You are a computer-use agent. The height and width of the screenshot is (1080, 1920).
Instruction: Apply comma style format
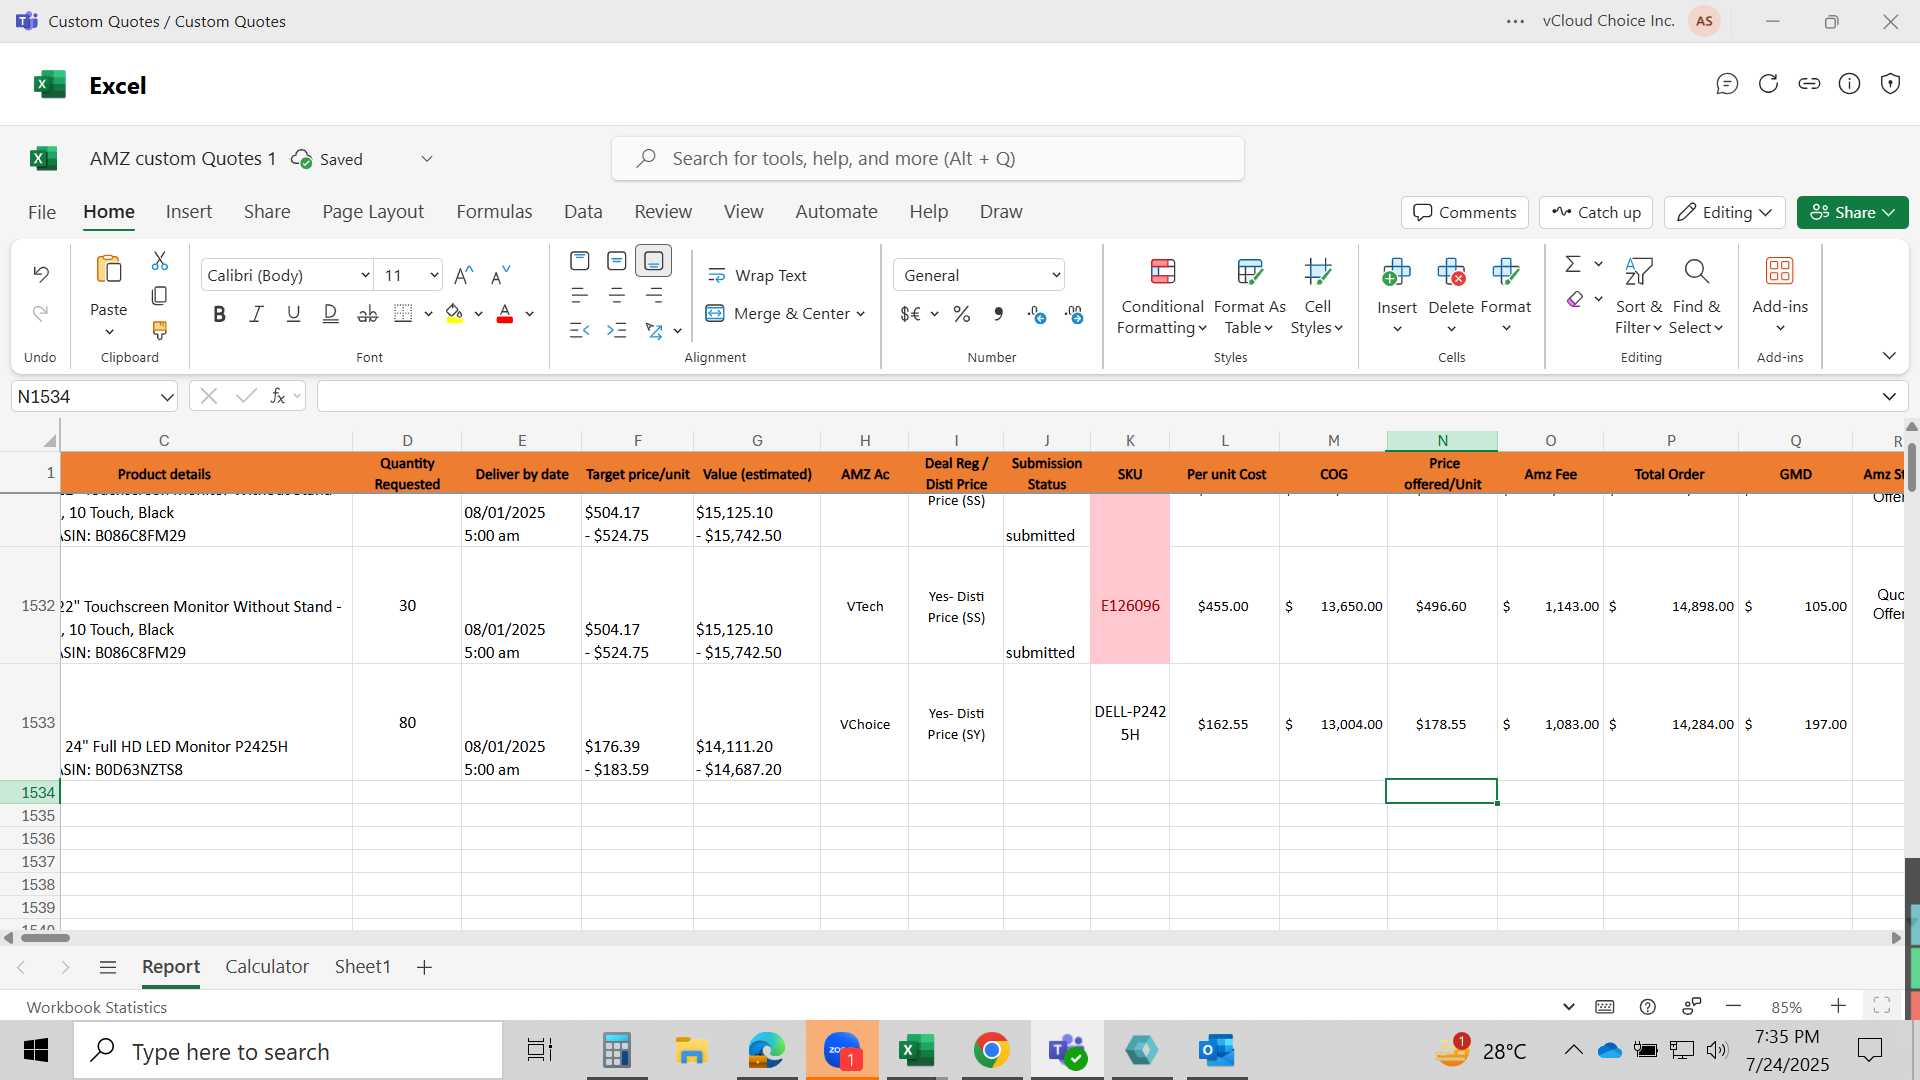(x=998, y=314)
